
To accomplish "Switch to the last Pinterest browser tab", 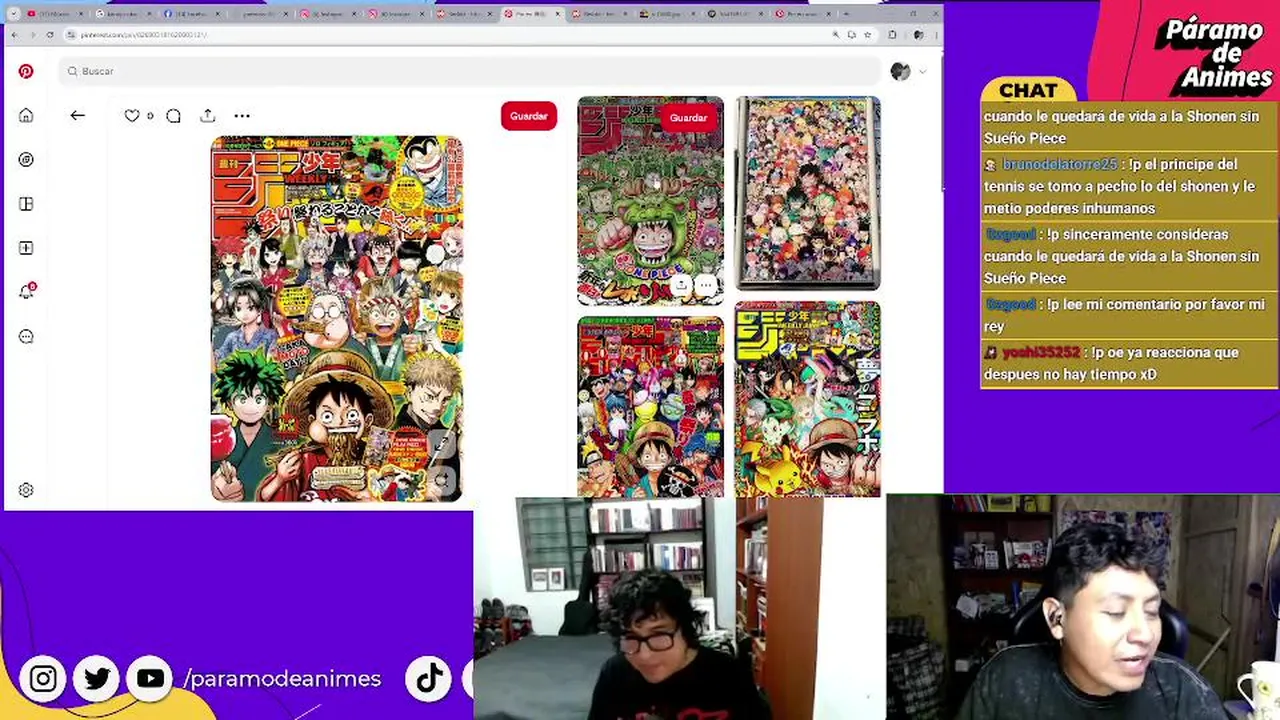I will (x=804, y=14).
